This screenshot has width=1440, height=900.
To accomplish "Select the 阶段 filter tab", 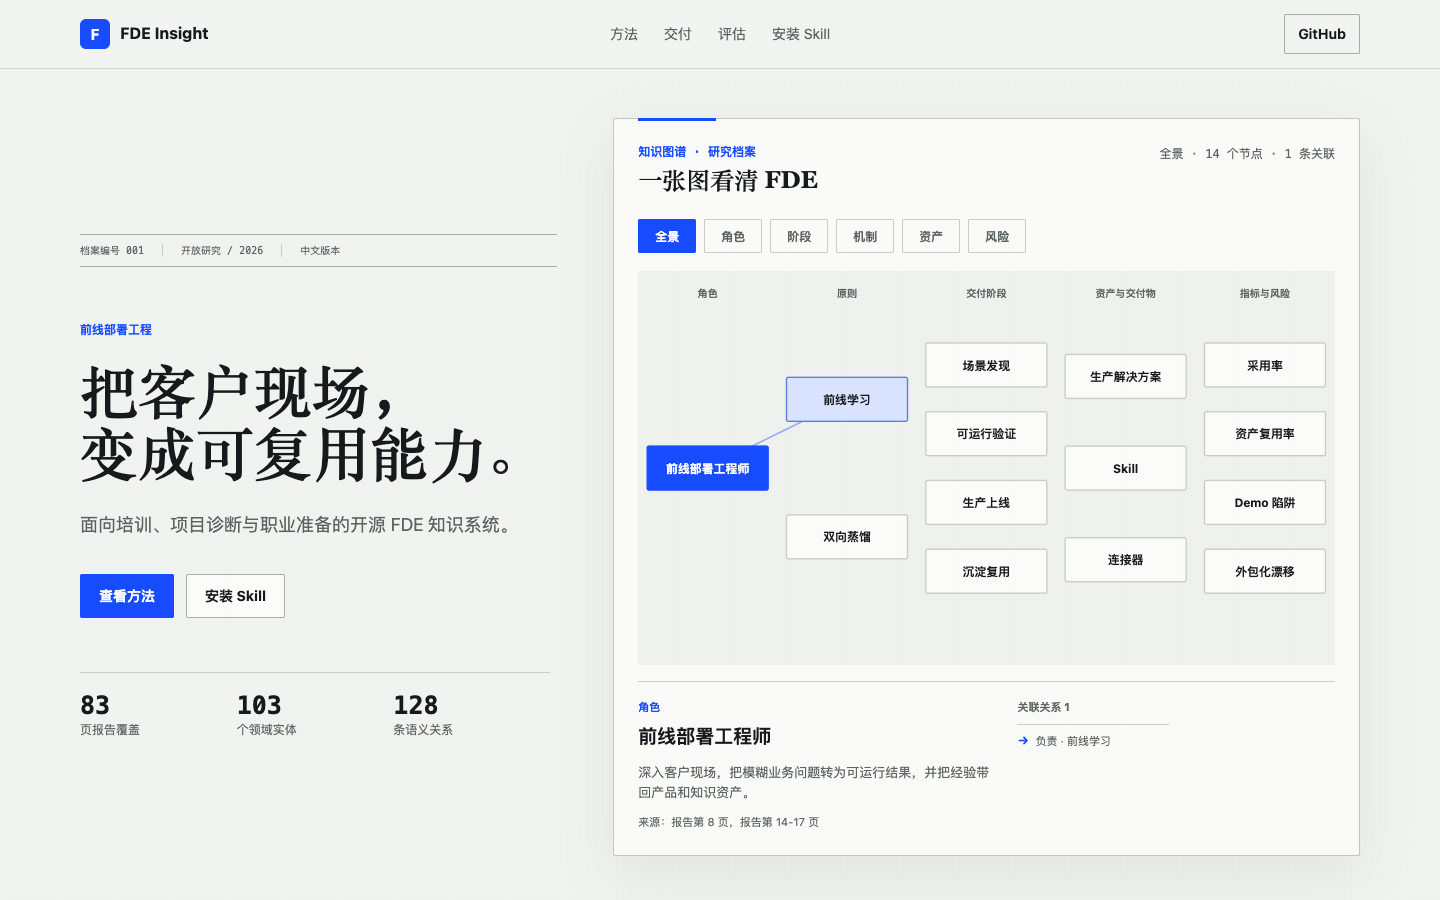I will (799, 236).
